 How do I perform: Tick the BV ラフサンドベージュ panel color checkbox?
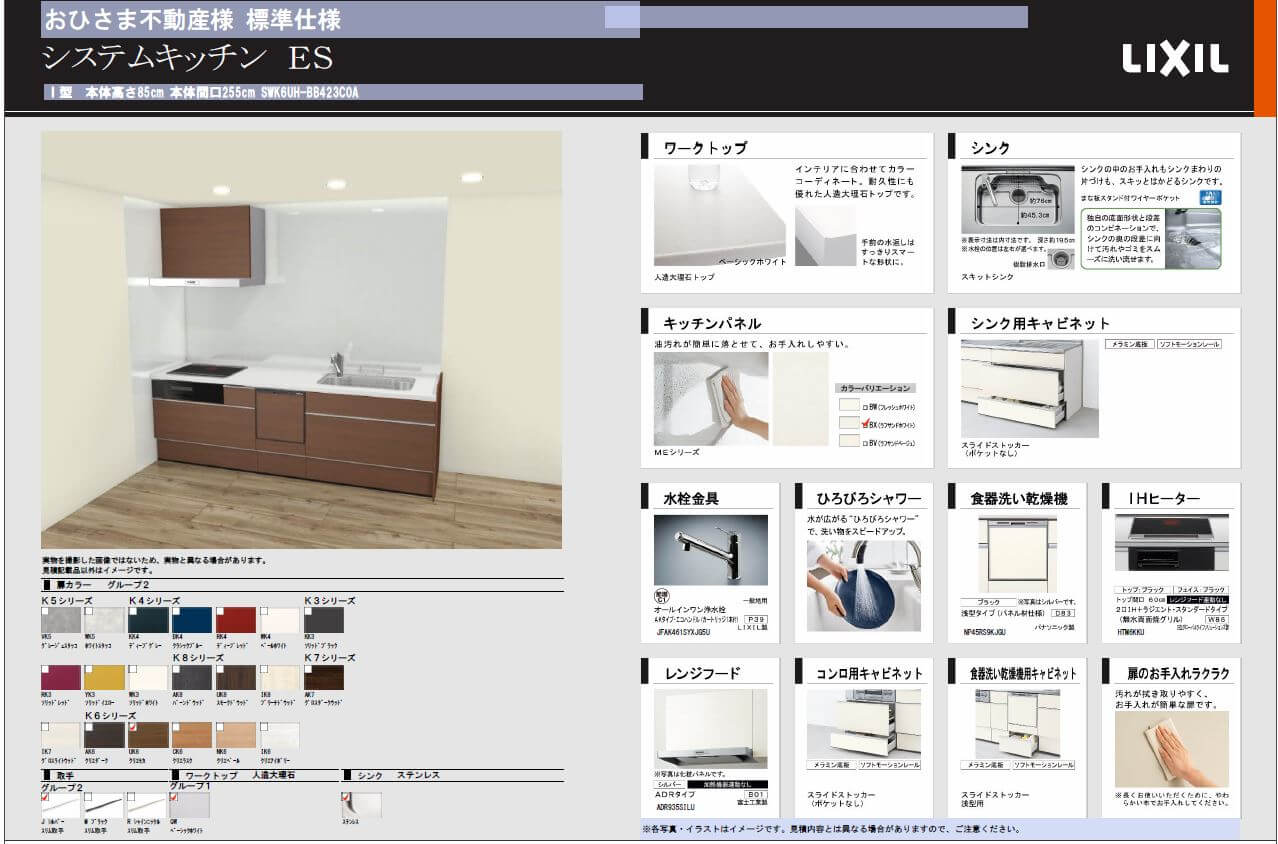point(864,442)
